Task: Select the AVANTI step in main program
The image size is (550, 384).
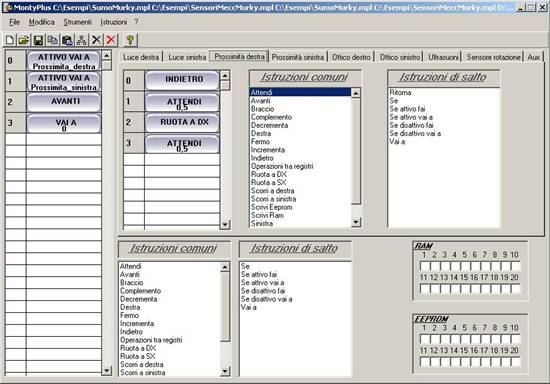Action: [64, 102]
